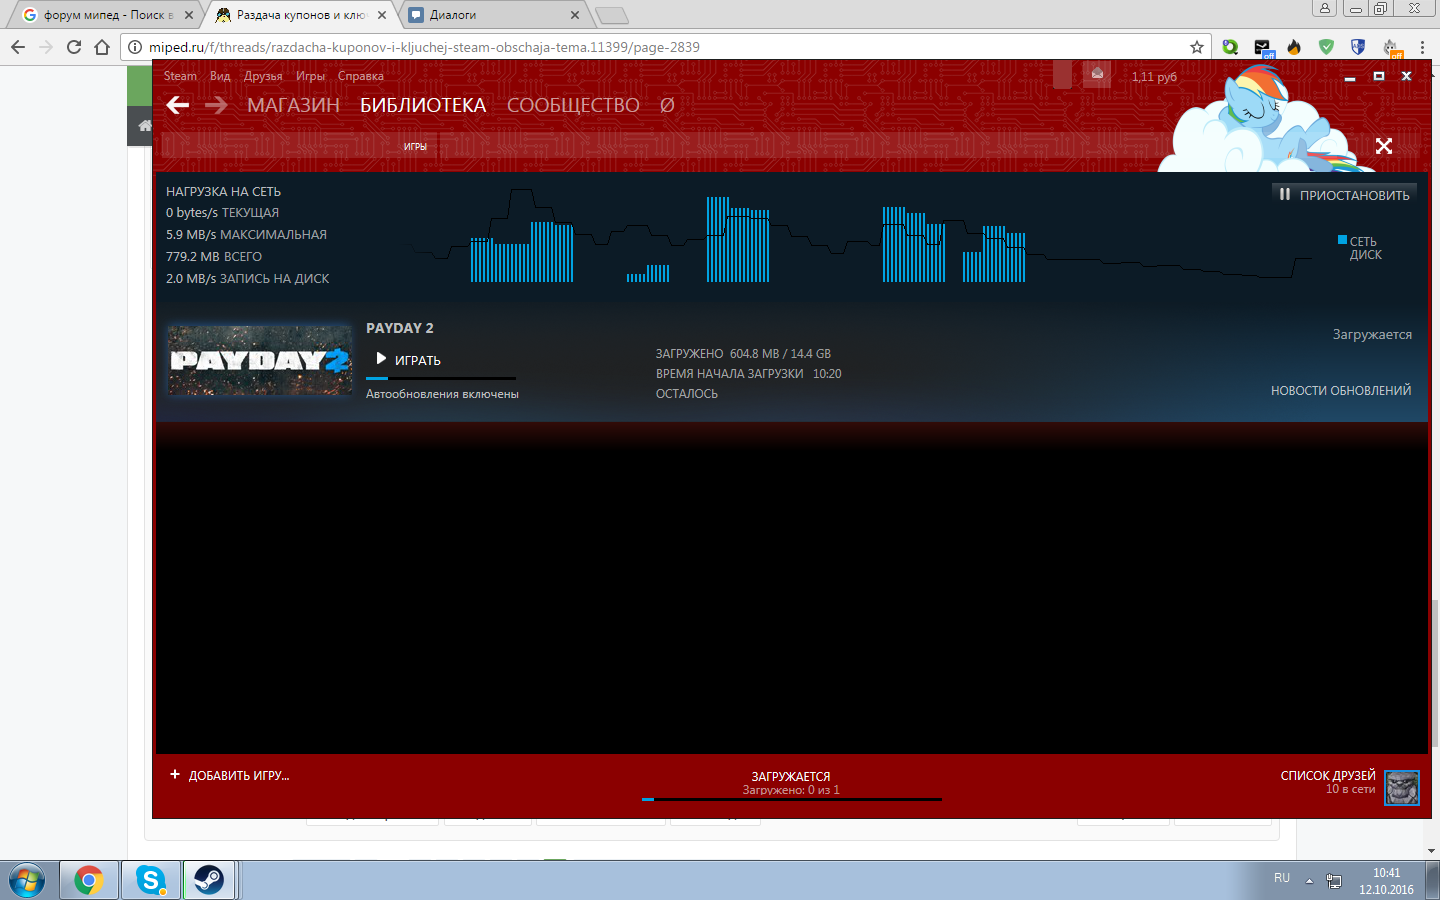Click the grey extension icon with orange off badge
Screen dimensions: 1440x900
click(1391, 48)
